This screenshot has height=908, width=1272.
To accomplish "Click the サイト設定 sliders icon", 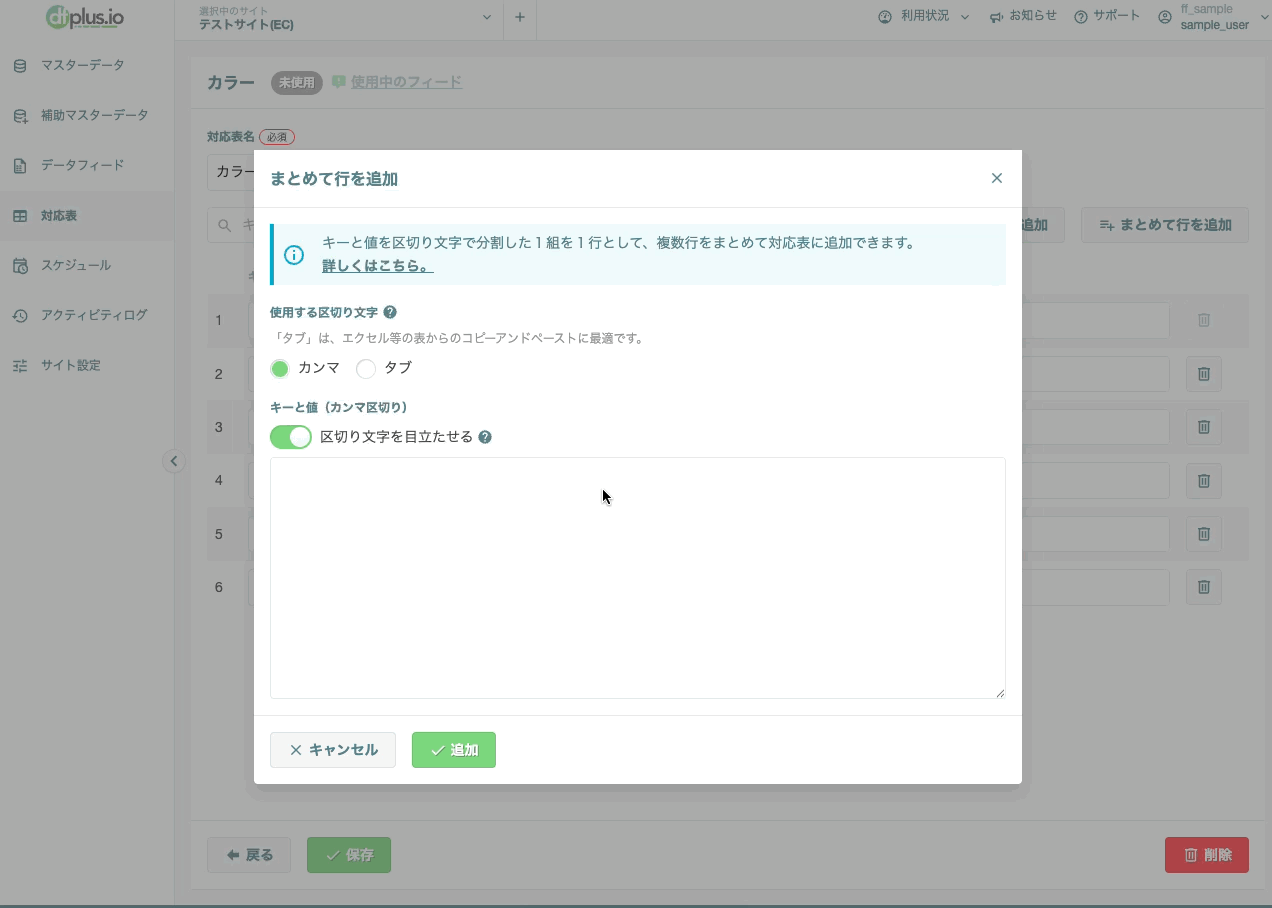I will tap(20, 366).
